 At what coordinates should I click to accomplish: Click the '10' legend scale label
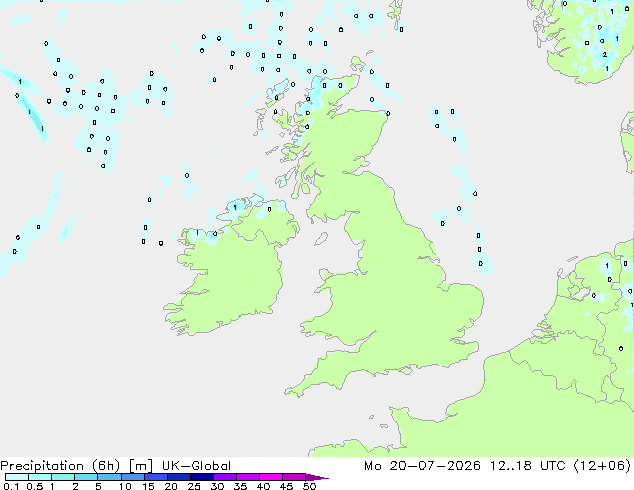[x=125, y=486]
